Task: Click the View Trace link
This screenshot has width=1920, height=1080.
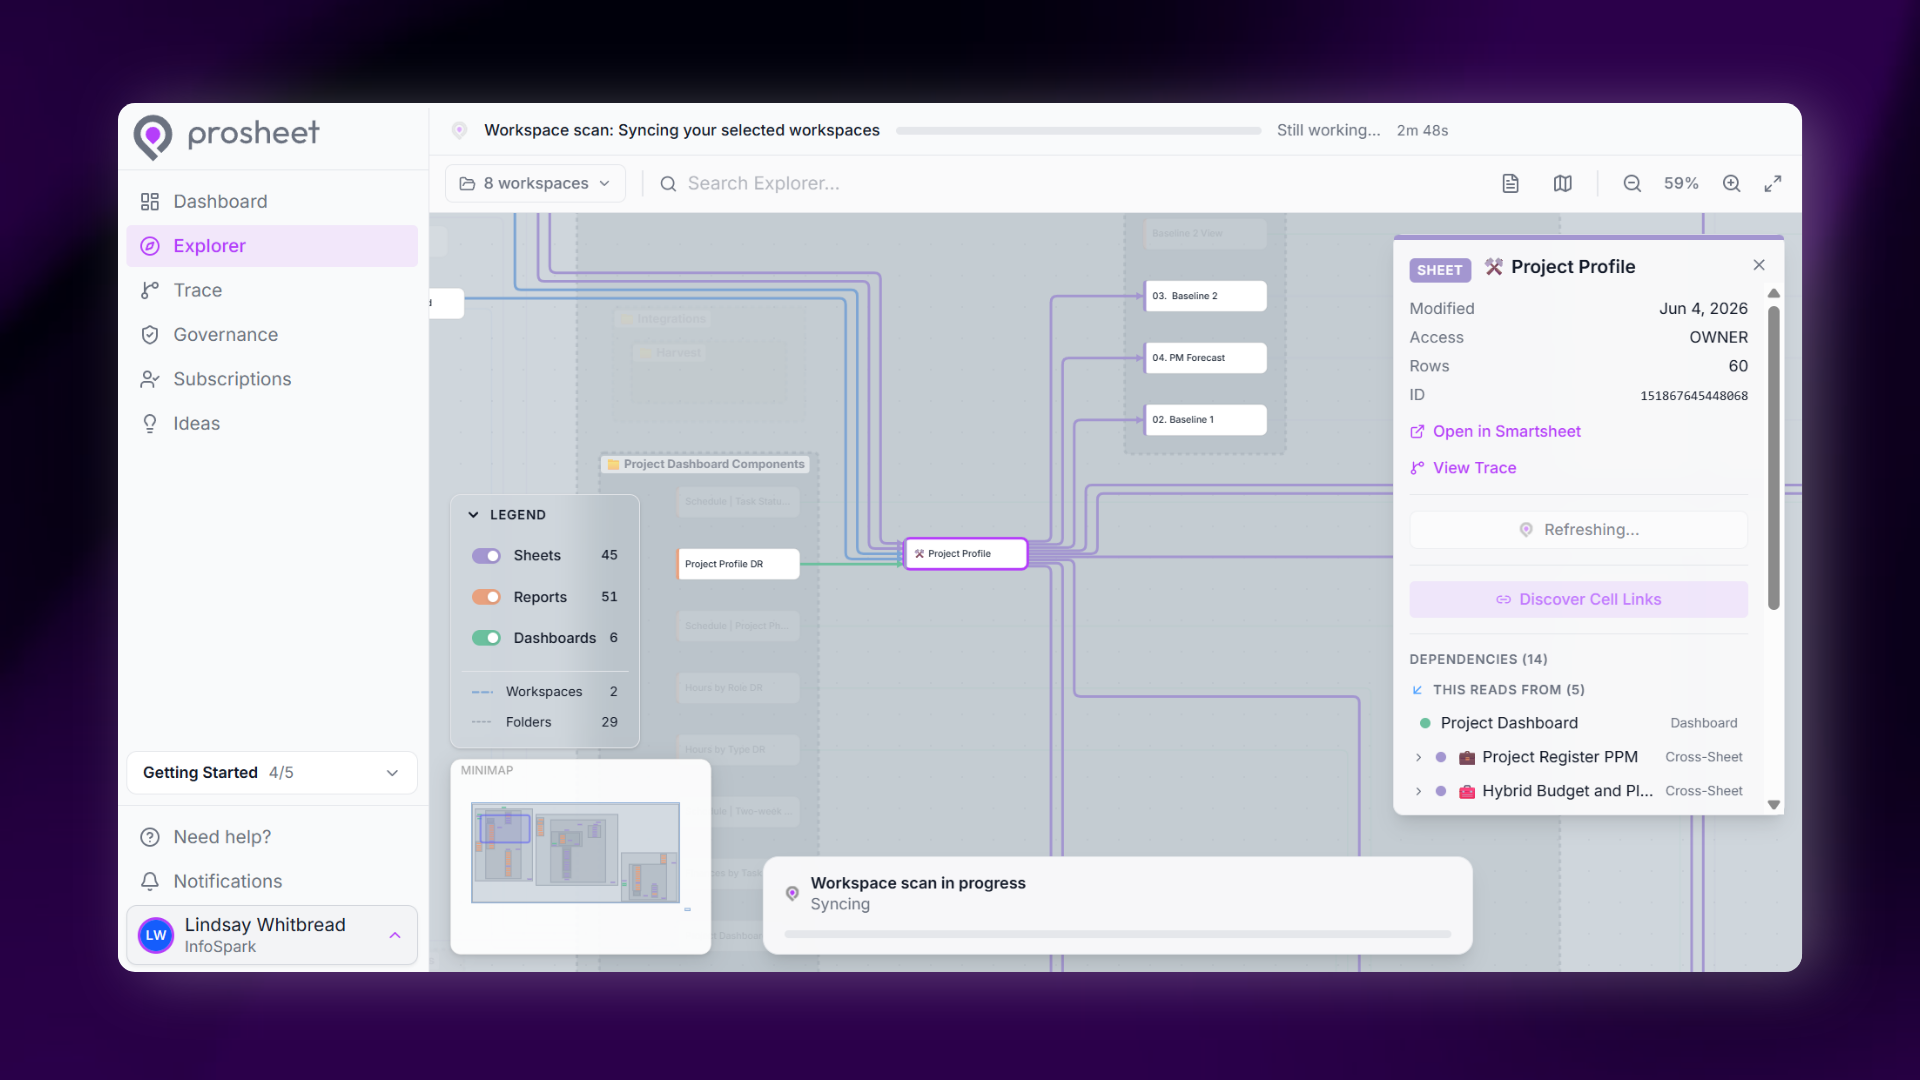Action: (x=1463, y=468)
